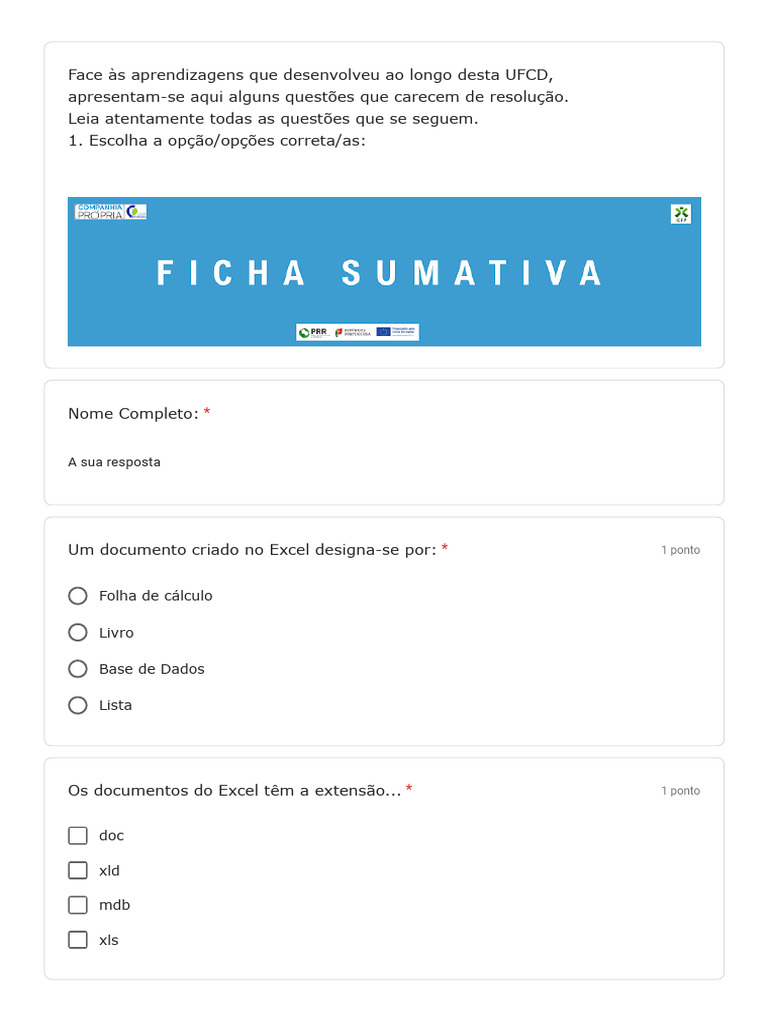Pick the 'Base de Dados' radio option
The image size is (768, 1024).
78,669
